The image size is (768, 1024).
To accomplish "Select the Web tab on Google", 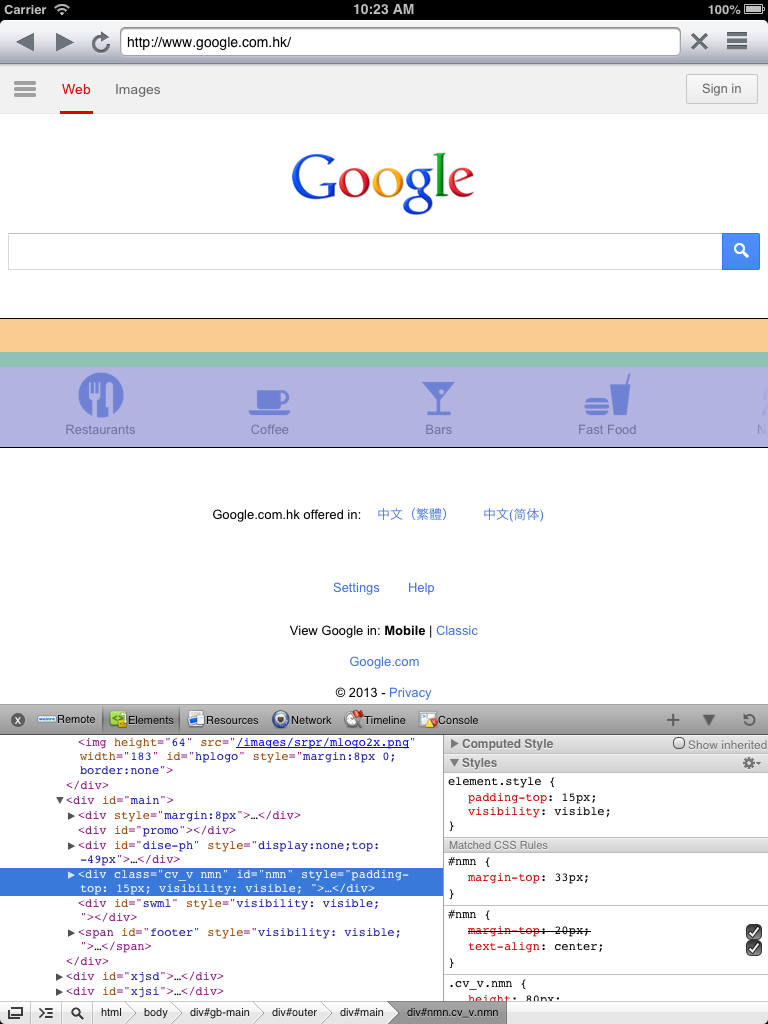I will pos(76,89).
